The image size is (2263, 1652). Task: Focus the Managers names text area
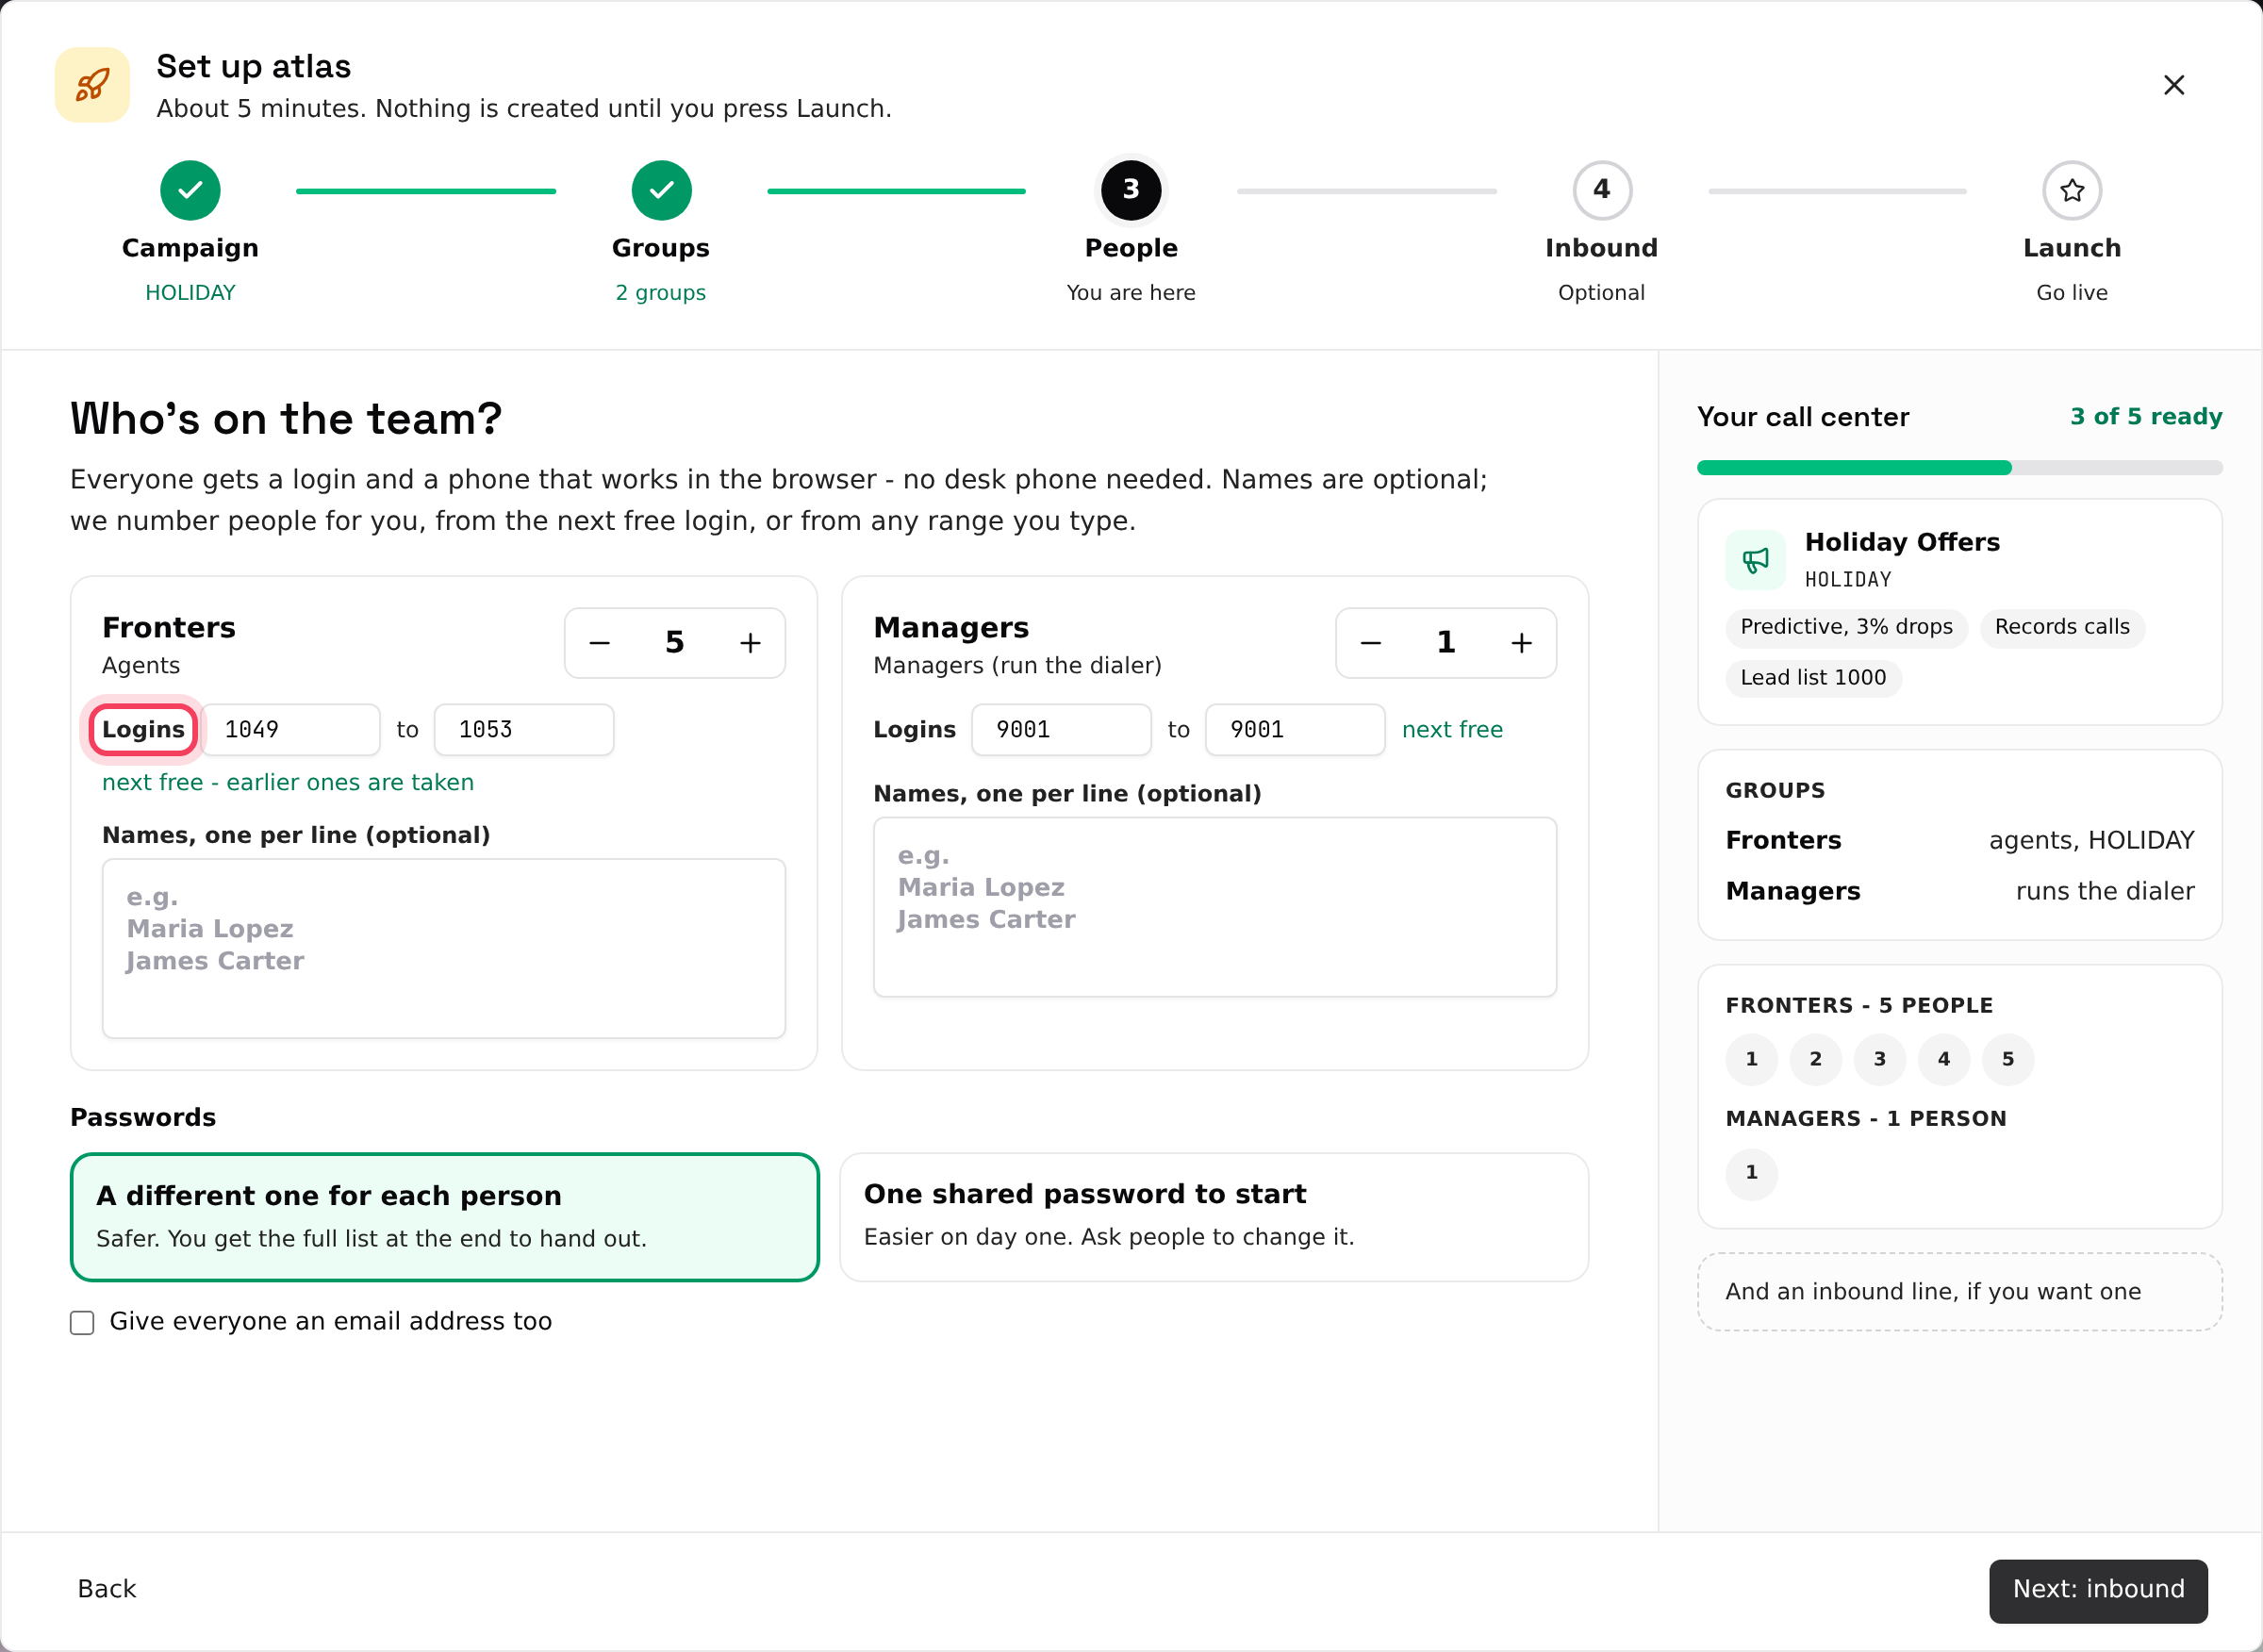(x=1215, y=907)
